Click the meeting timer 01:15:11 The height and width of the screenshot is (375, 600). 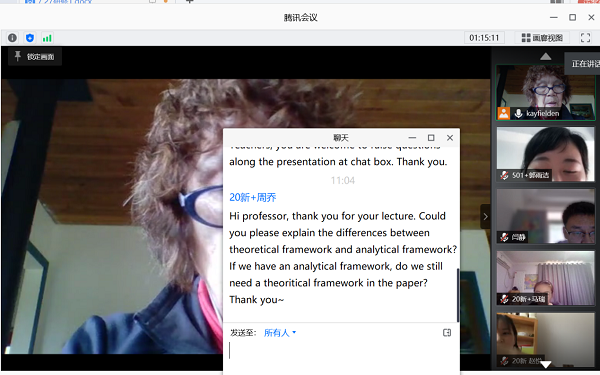(x=484, y=38)
